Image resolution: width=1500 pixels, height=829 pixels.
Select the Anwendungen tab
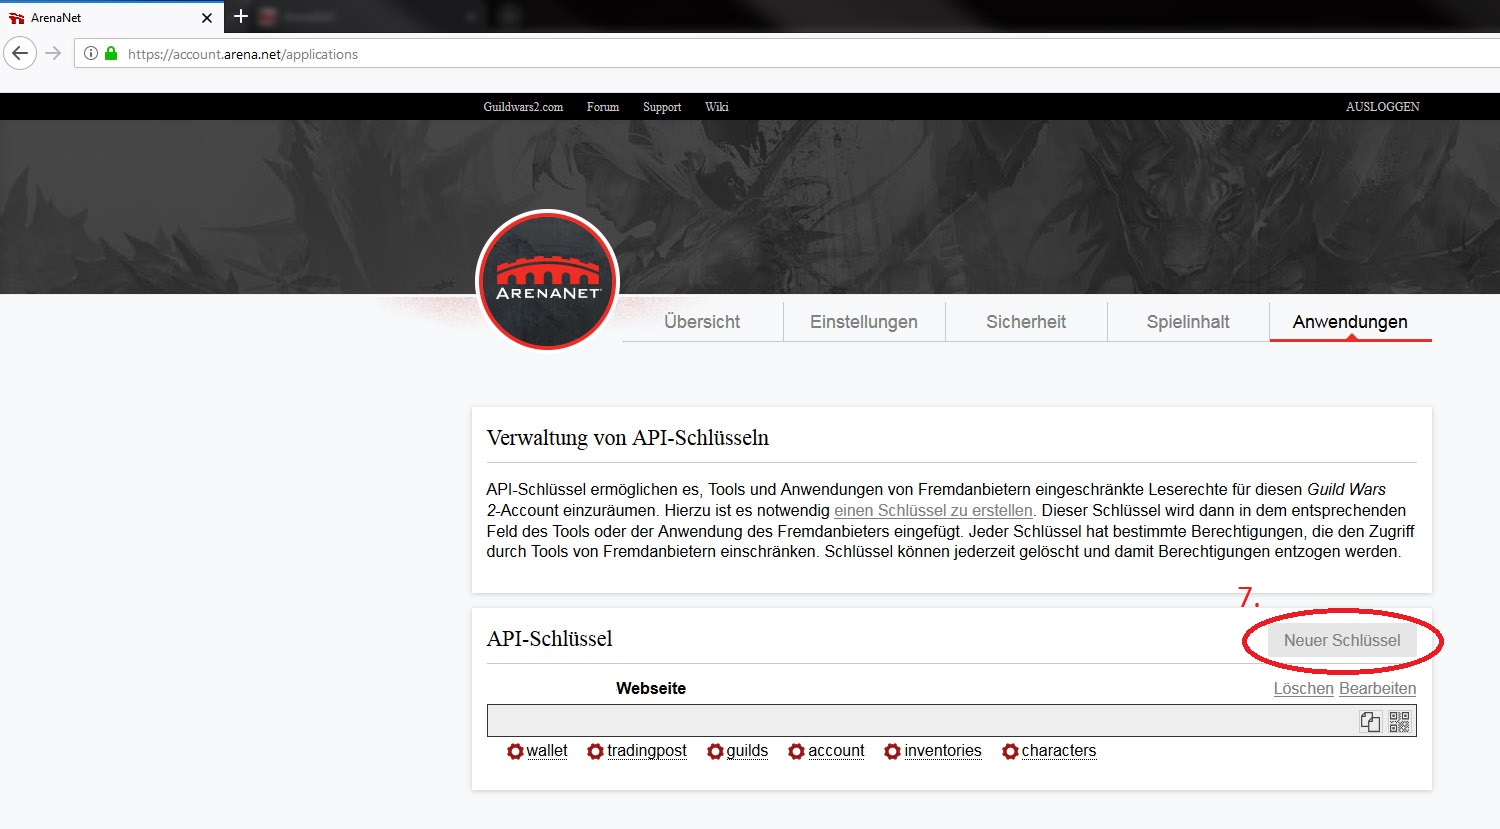click(x=1350, y=322)
